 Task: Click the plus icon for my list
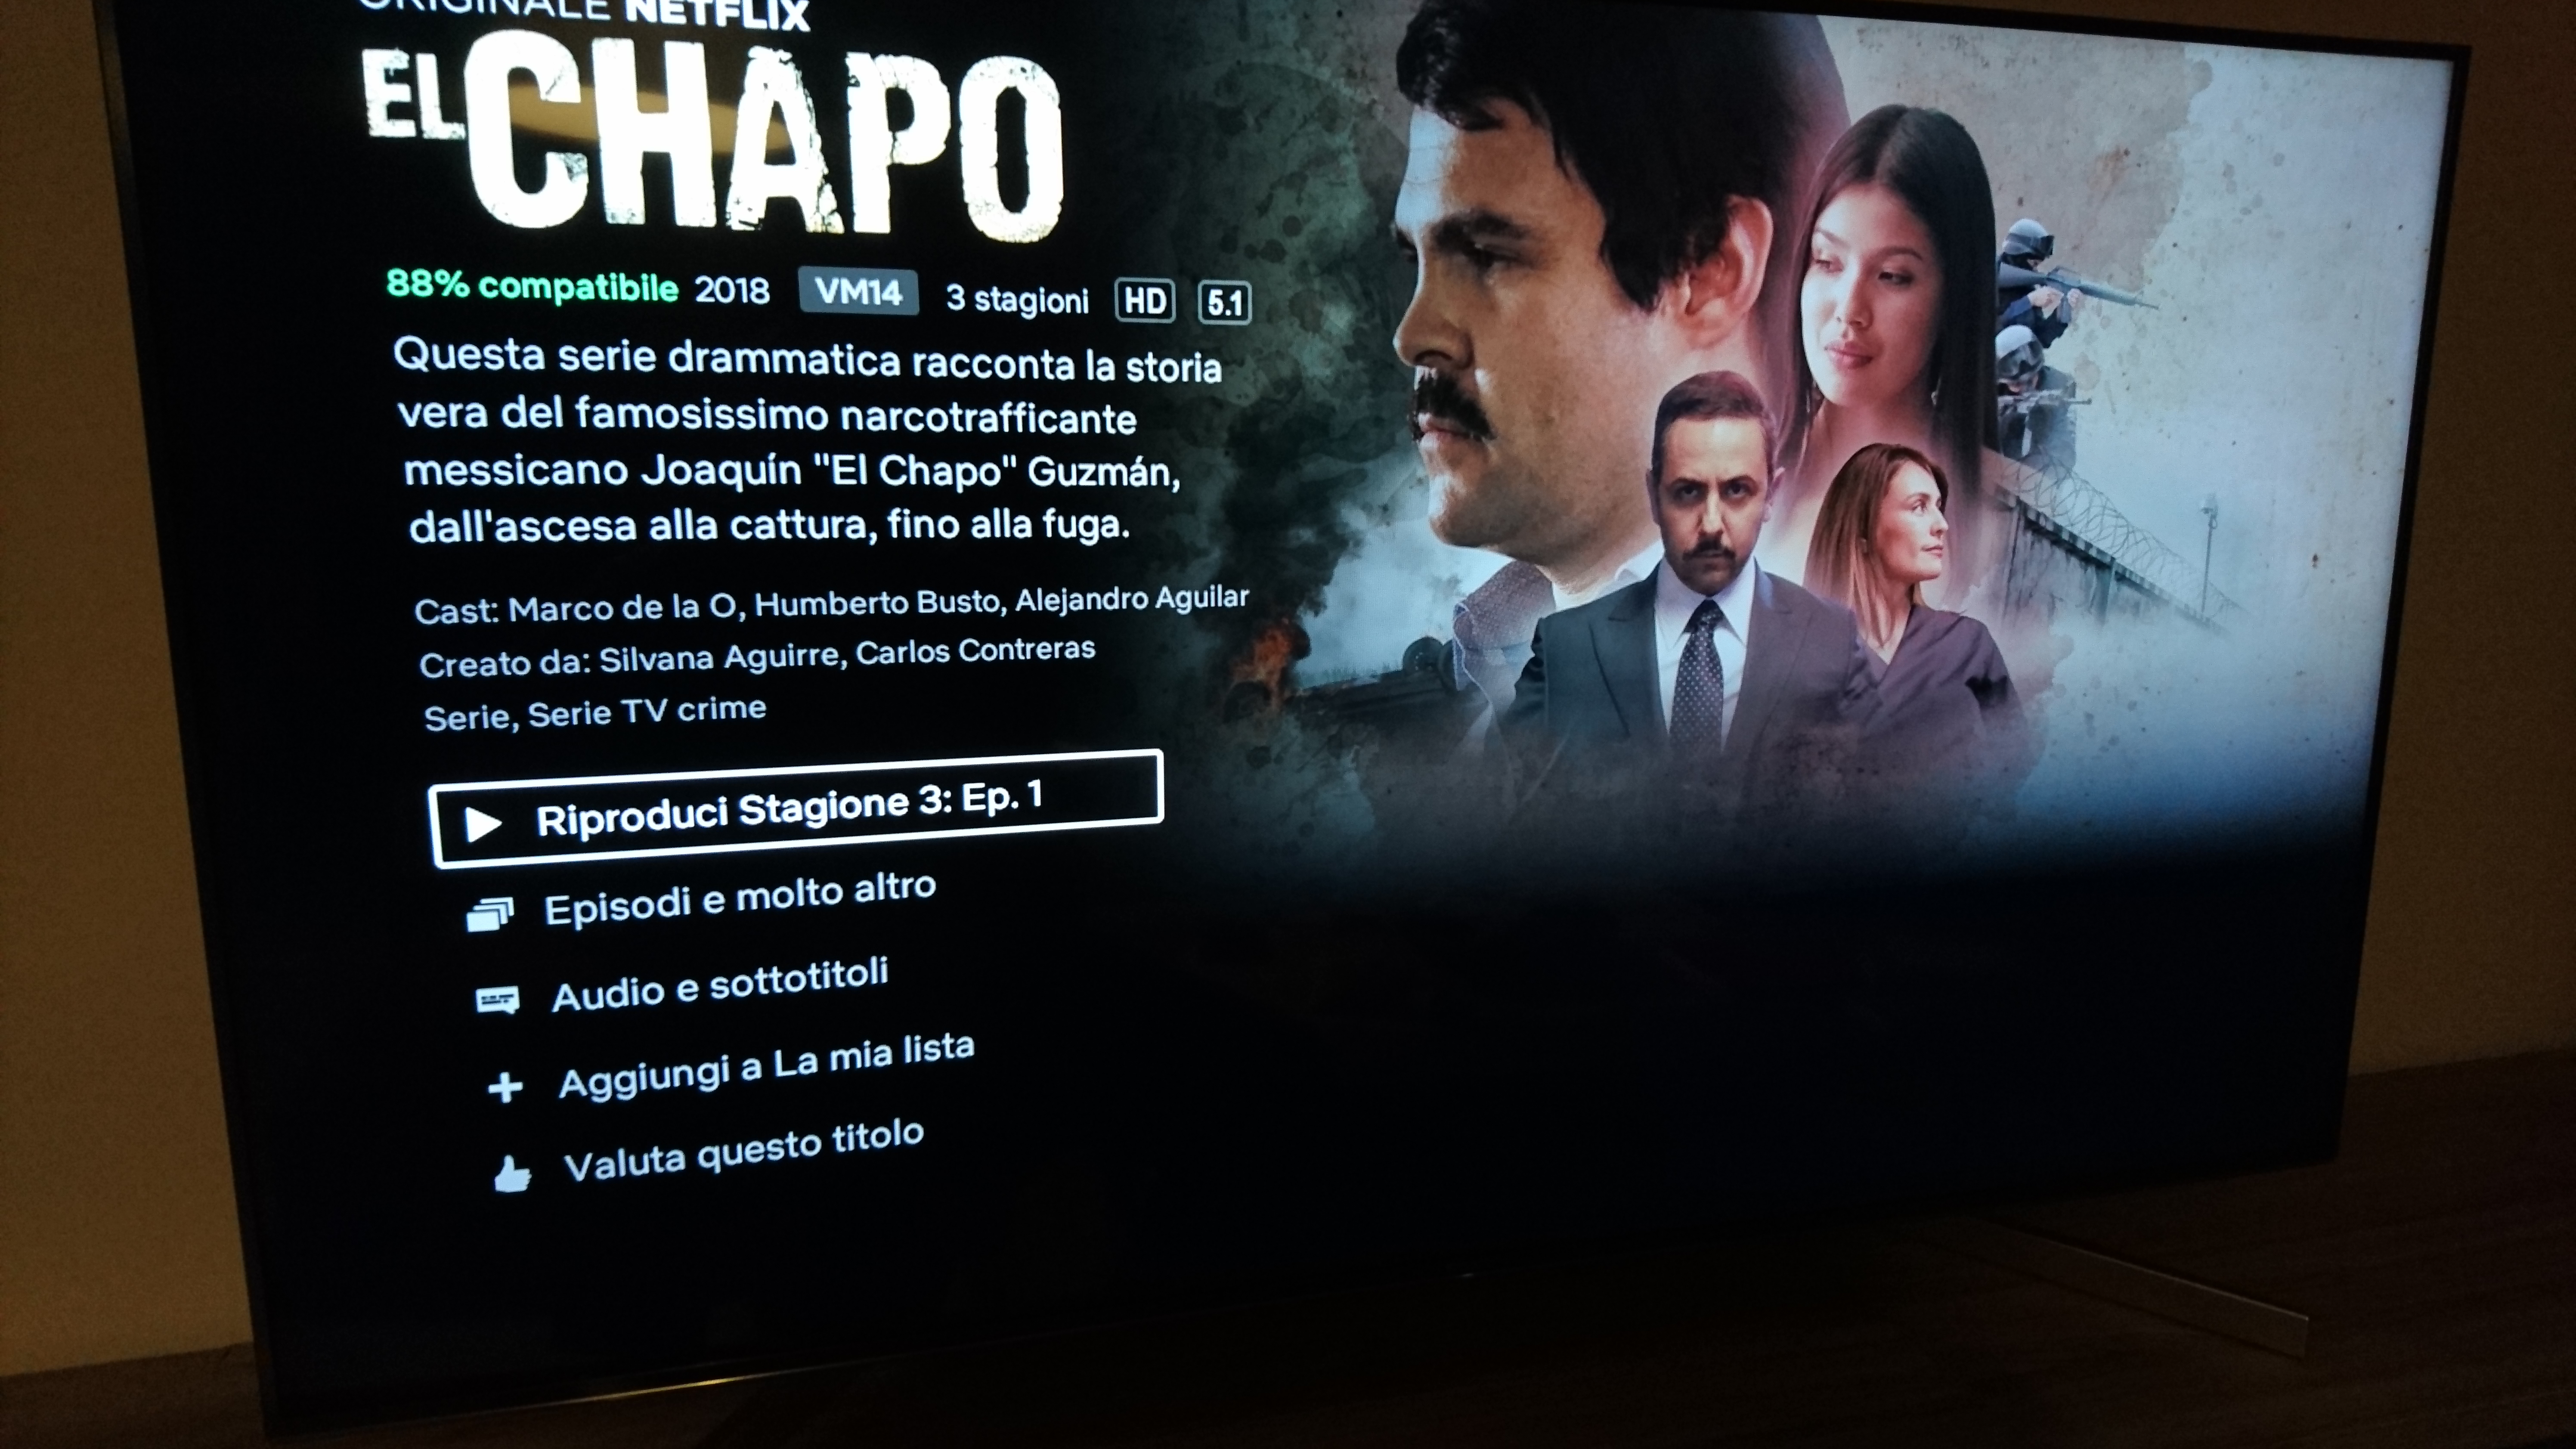click(x=505, y=1087)
